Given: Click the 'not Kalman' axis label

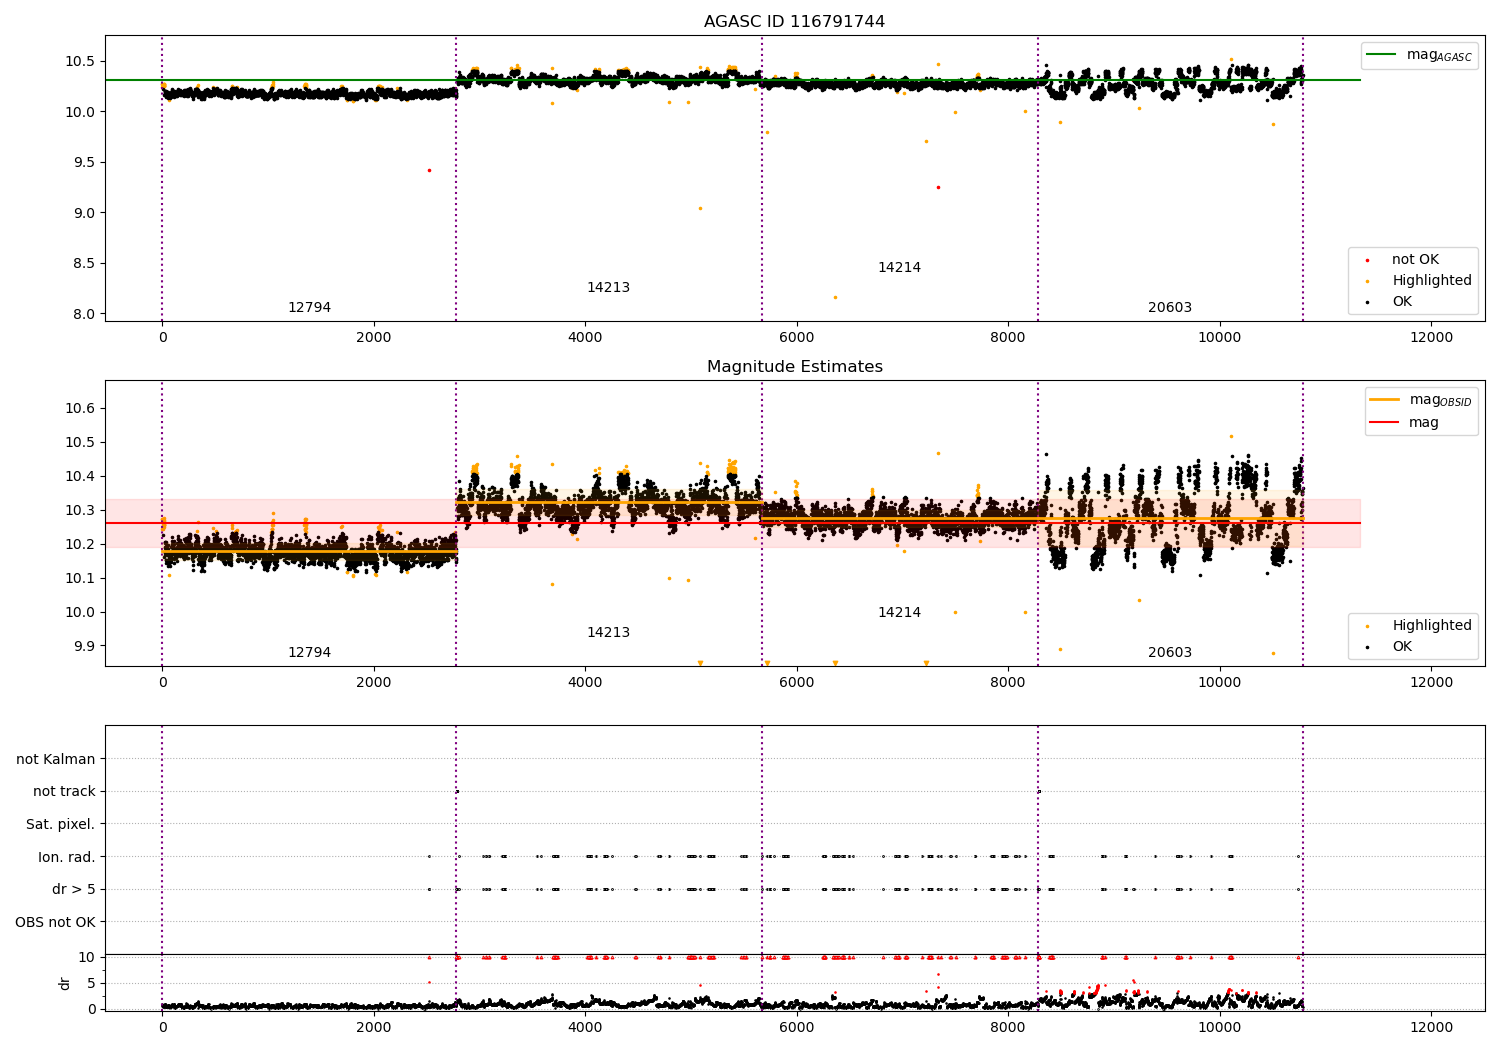Looking at the screenshot, I should (56, 760).
